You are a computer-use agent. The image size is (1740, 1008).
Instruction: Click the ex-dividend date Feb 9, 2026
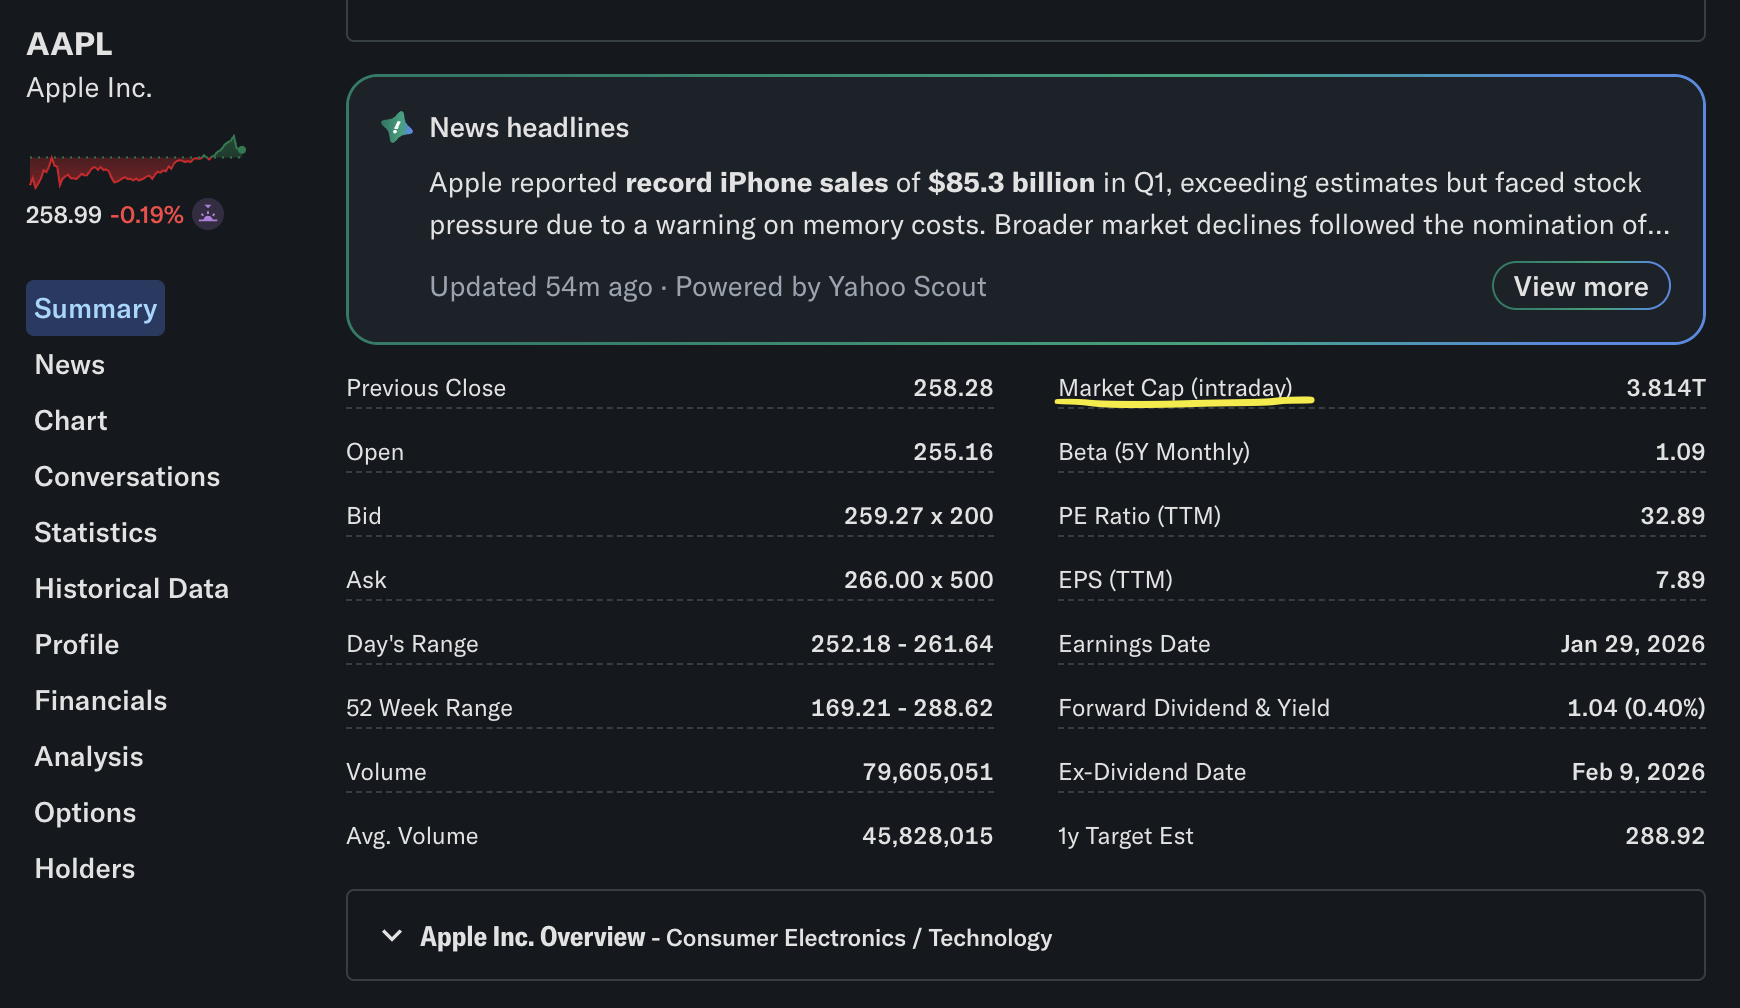tap(1639, 772)
